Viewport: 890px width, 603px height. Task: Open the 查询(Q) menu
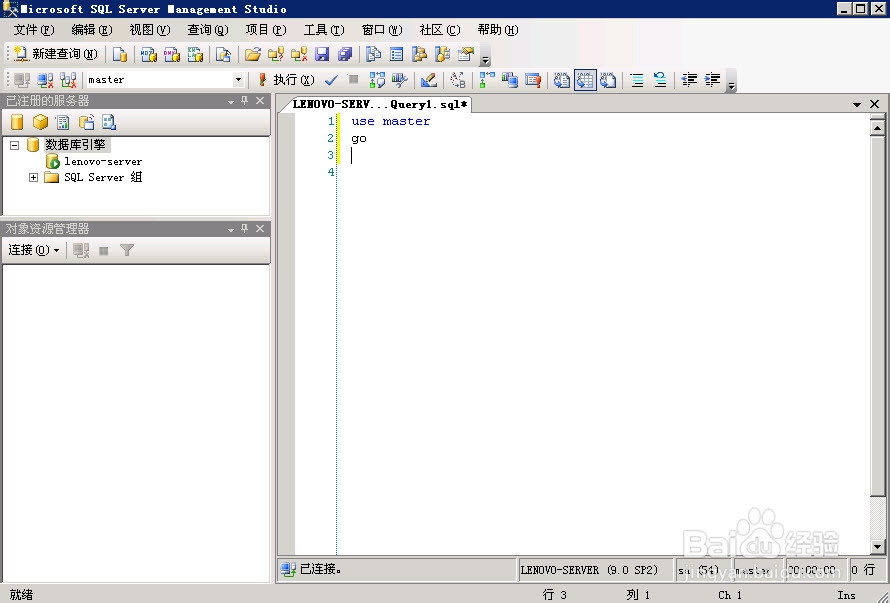point(208,30)
